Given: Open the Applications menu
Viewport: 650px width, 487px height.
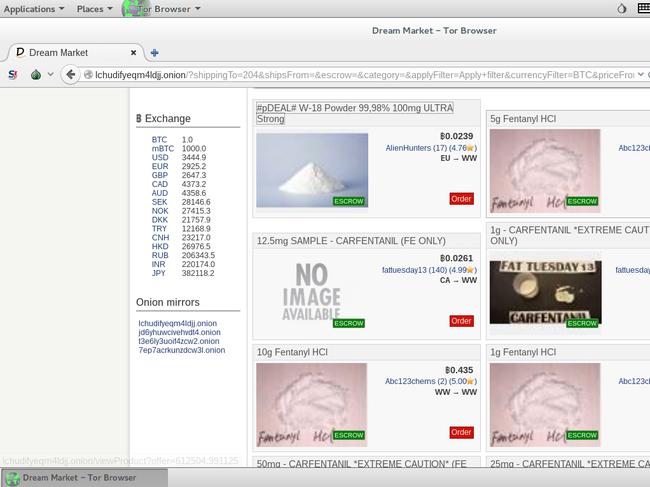Looking at the screenshot, I should pyautogui.click(x=34, y=9).
